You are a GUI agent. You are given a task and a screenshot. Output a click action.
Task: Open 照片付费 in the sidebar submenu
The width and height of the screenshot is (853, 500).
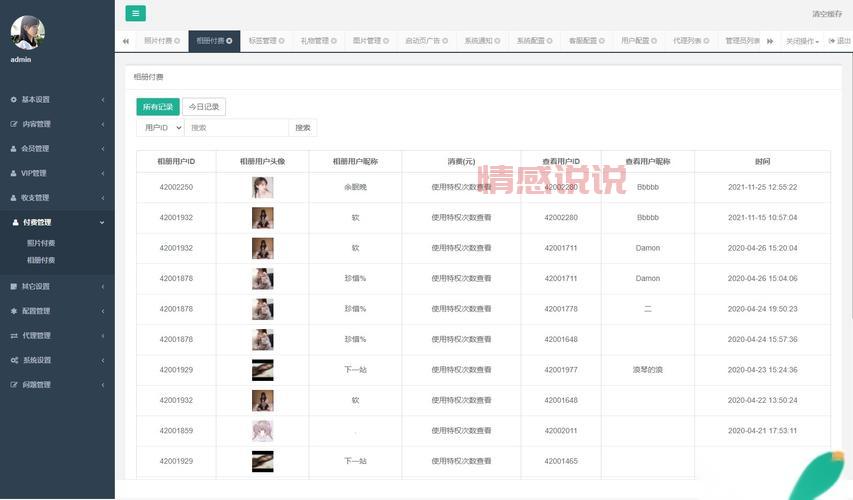coord(41,243)
